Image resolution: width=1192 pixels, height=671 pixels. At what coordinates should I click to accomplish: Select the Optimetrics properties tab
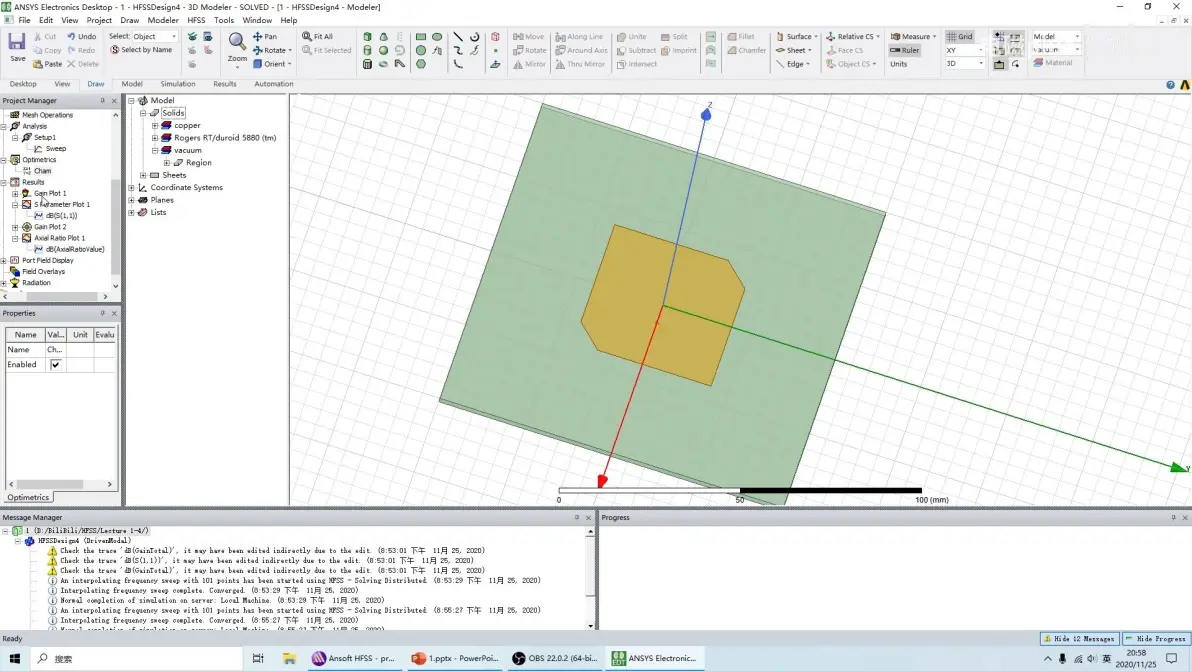click(28, 498)
